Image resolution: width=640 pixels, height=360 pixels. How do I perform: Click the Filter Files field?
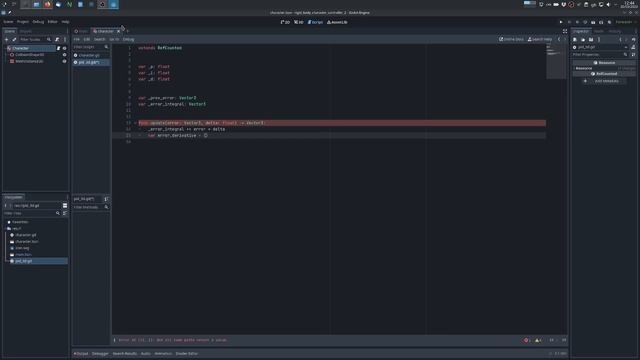[x=31, y=213]
